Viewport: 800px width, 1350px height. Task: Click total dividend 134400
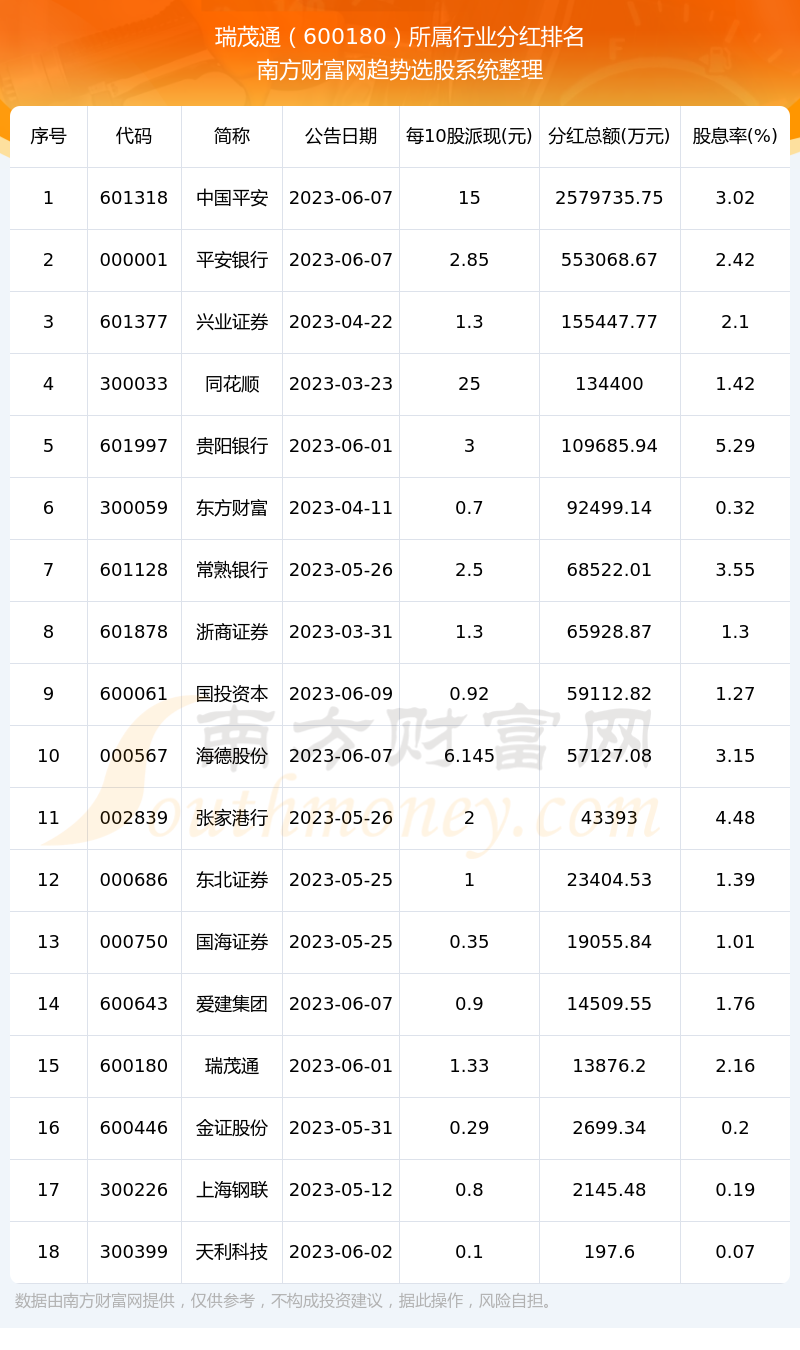pyautogui.click(x=609, y=384)
